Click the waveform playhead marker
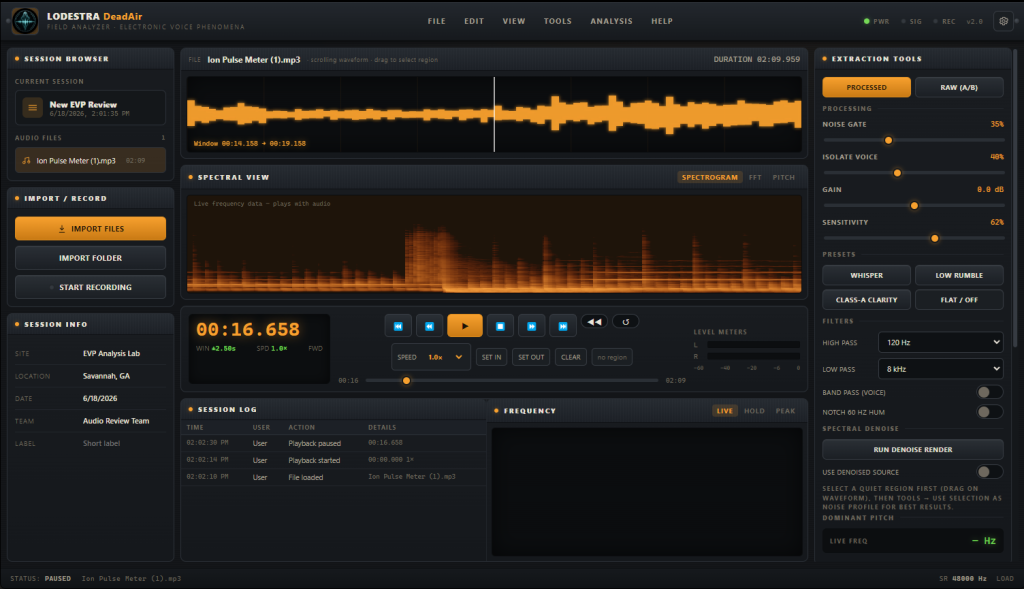The height and width of the screenshot is (589, 1024). tap(494, 114)
